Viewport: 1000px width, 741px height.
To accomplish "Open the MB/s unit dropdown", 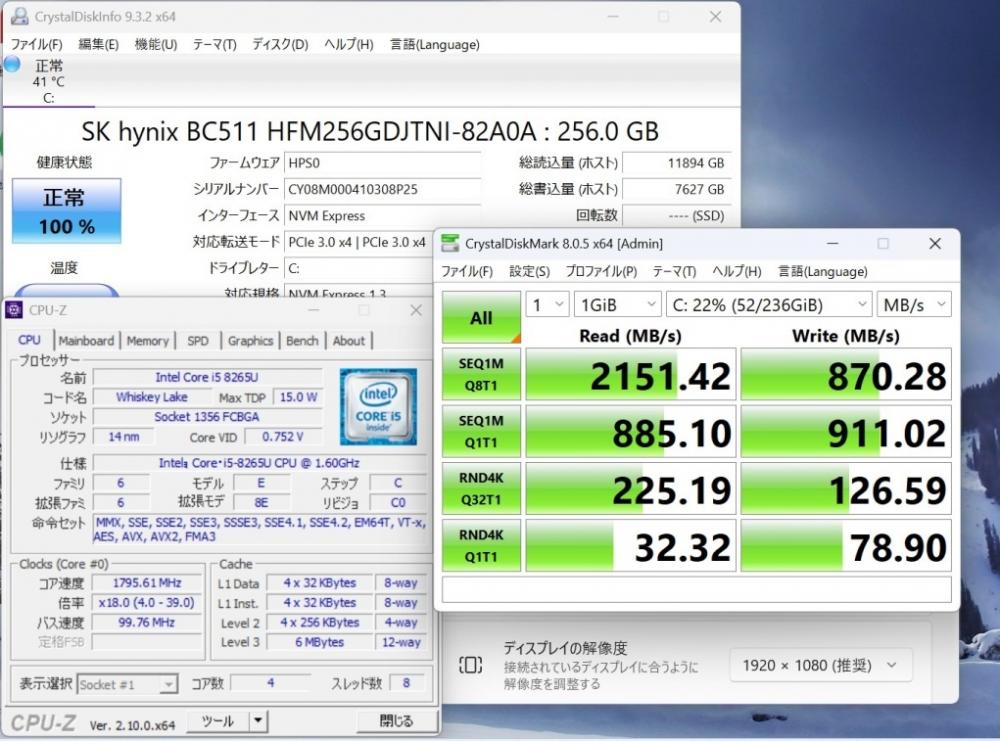I will [x=914, y=305].
